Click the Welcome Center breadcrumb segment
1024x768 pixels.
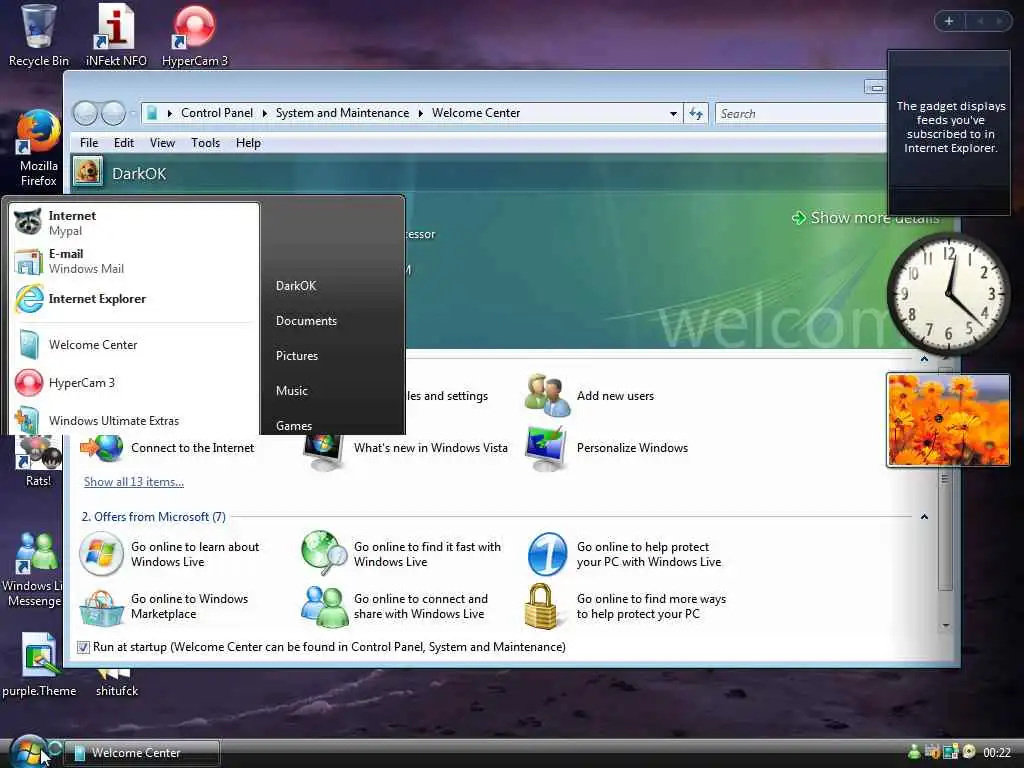(476, 113)
